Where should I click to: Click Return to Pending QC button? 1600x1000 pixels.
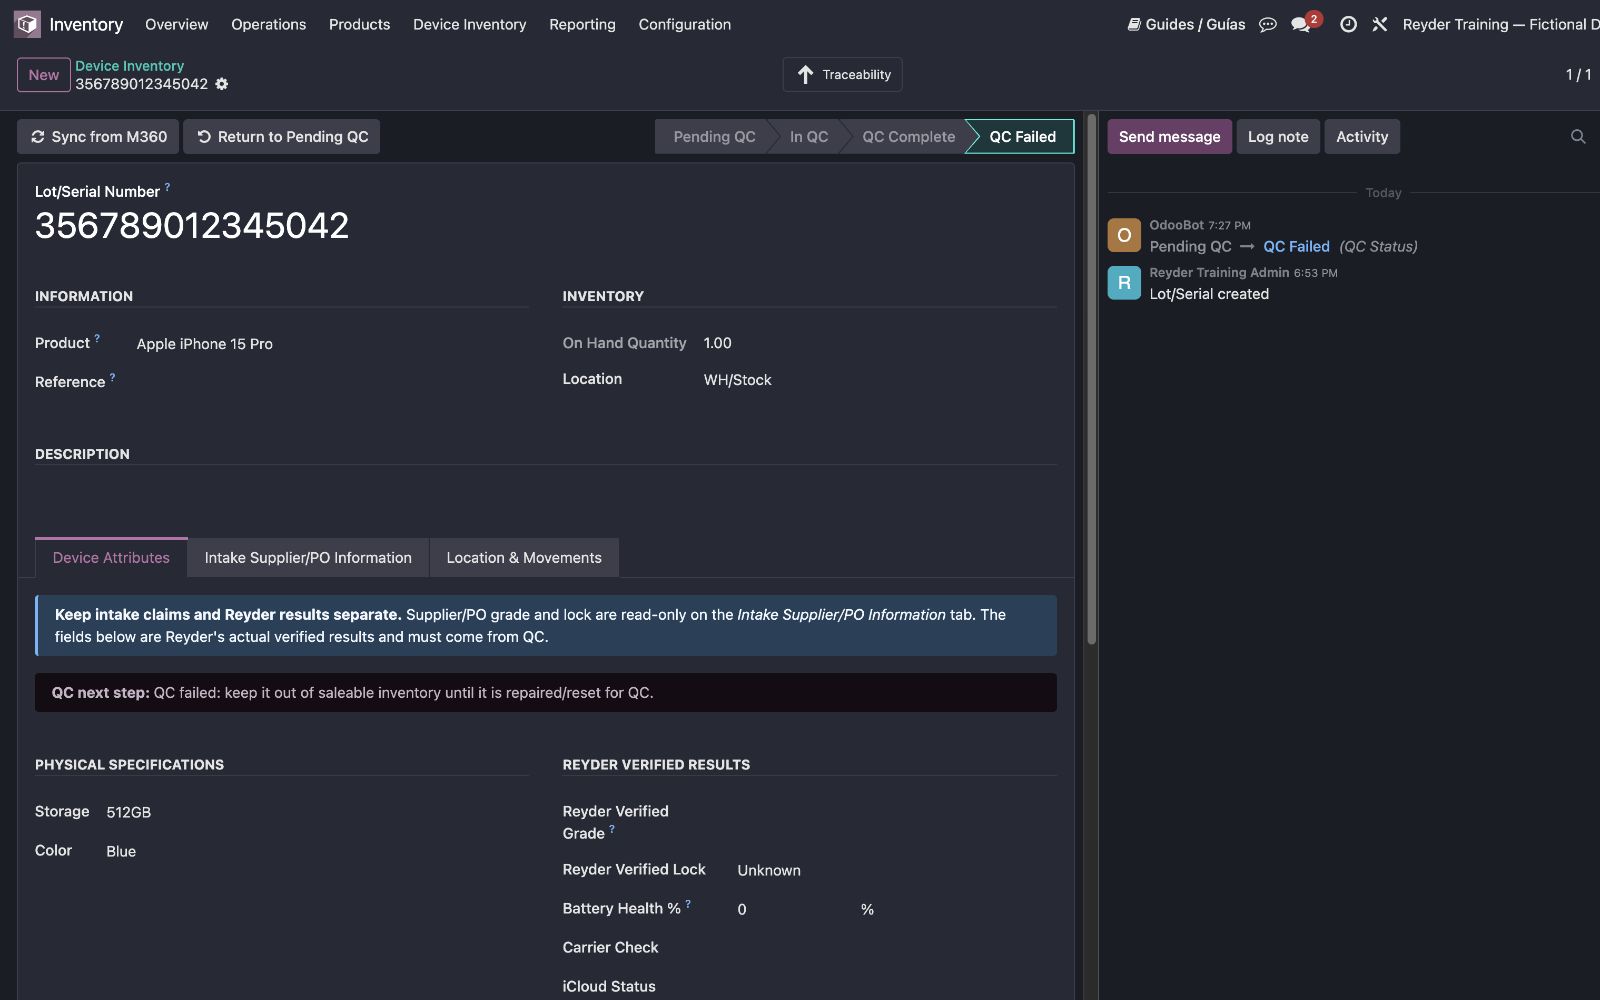(x=282, y=137)
